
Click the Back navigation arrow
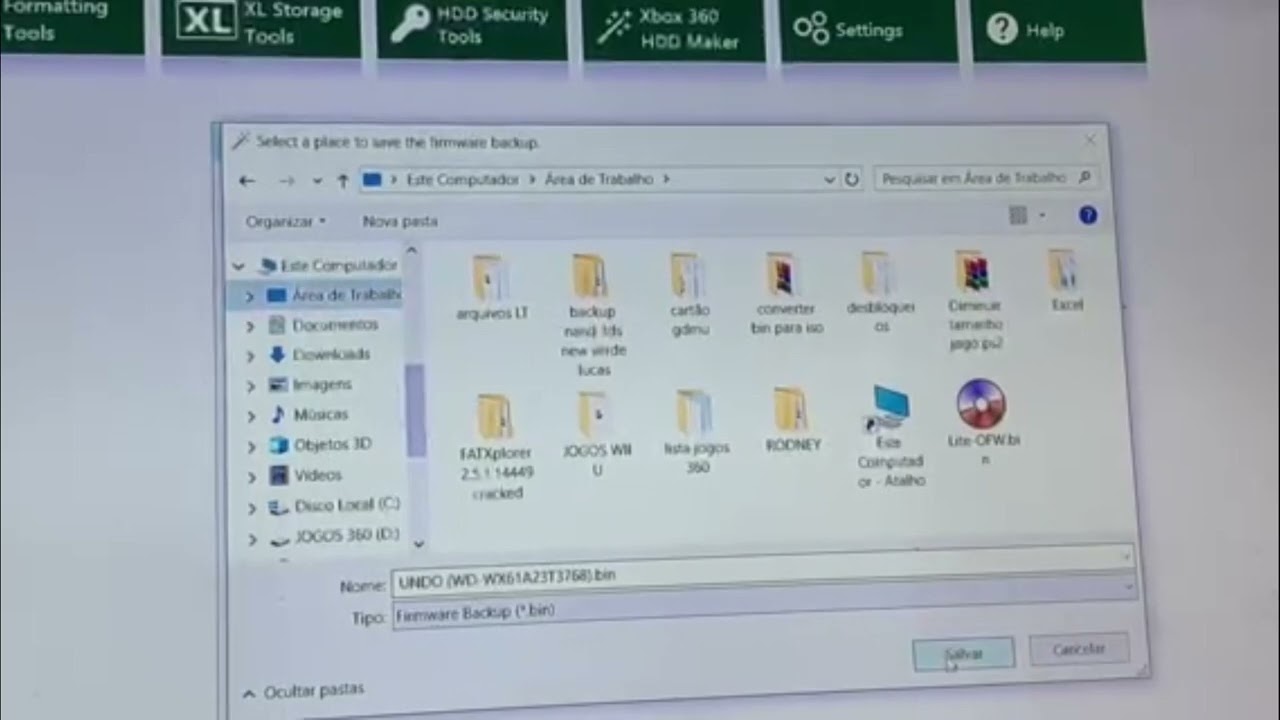click(247, 181)
